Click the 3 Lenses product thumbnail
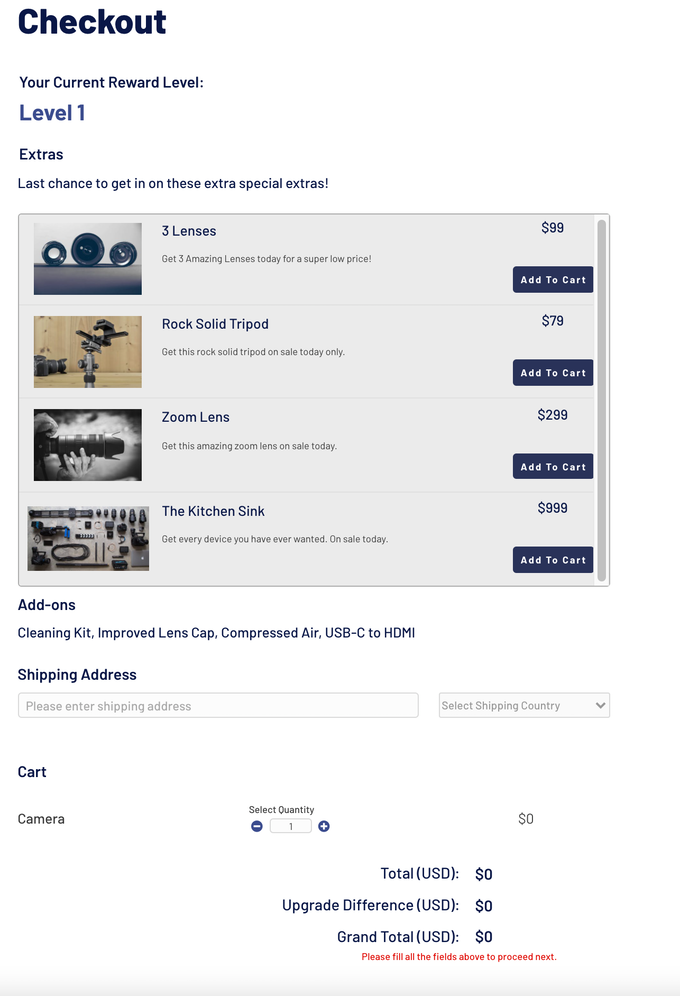Viewport: 680px width, 996px height. [x=88, y=259]
